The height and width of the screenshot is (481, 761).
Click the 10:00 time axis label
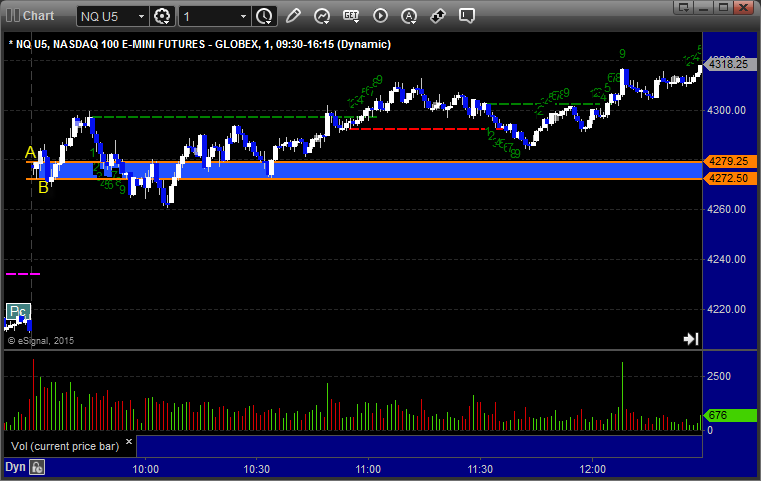(146, 469)
